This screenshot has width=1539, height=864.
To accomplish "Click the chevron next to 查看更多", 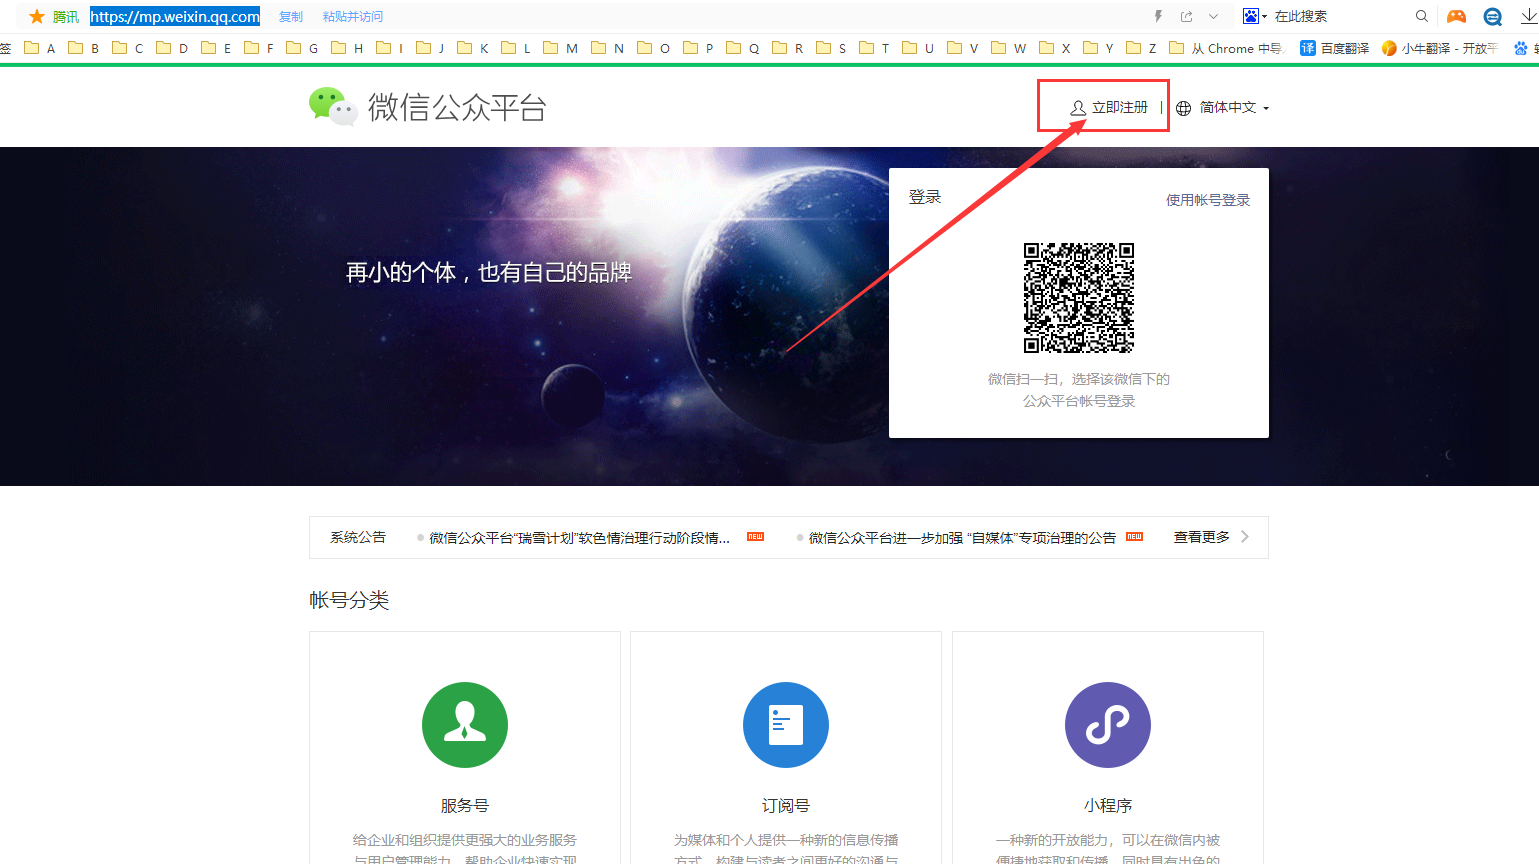I will 1245,537.
